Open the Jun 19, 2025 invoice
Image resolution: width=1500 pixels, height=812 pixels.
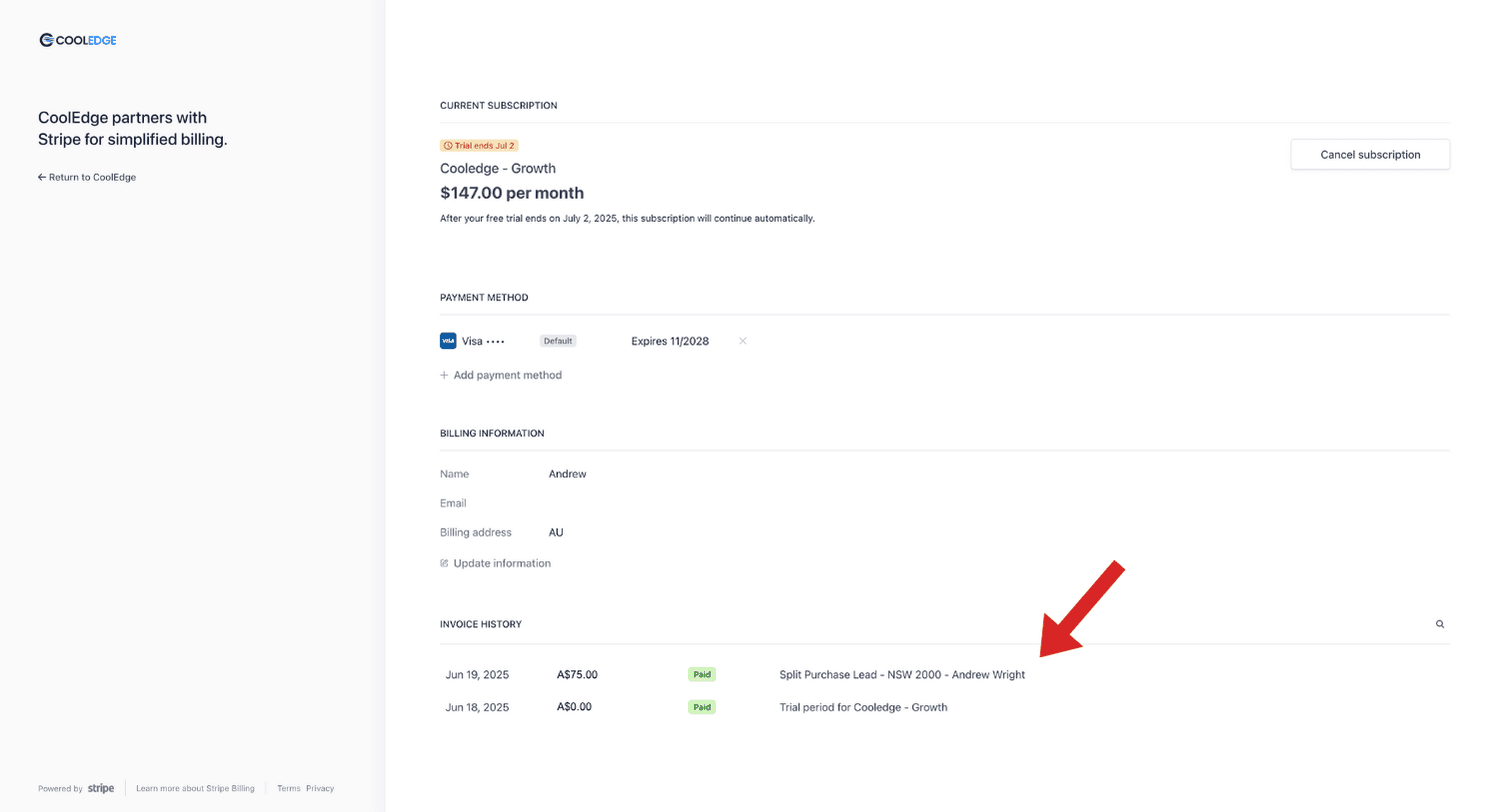pos(477,675)
